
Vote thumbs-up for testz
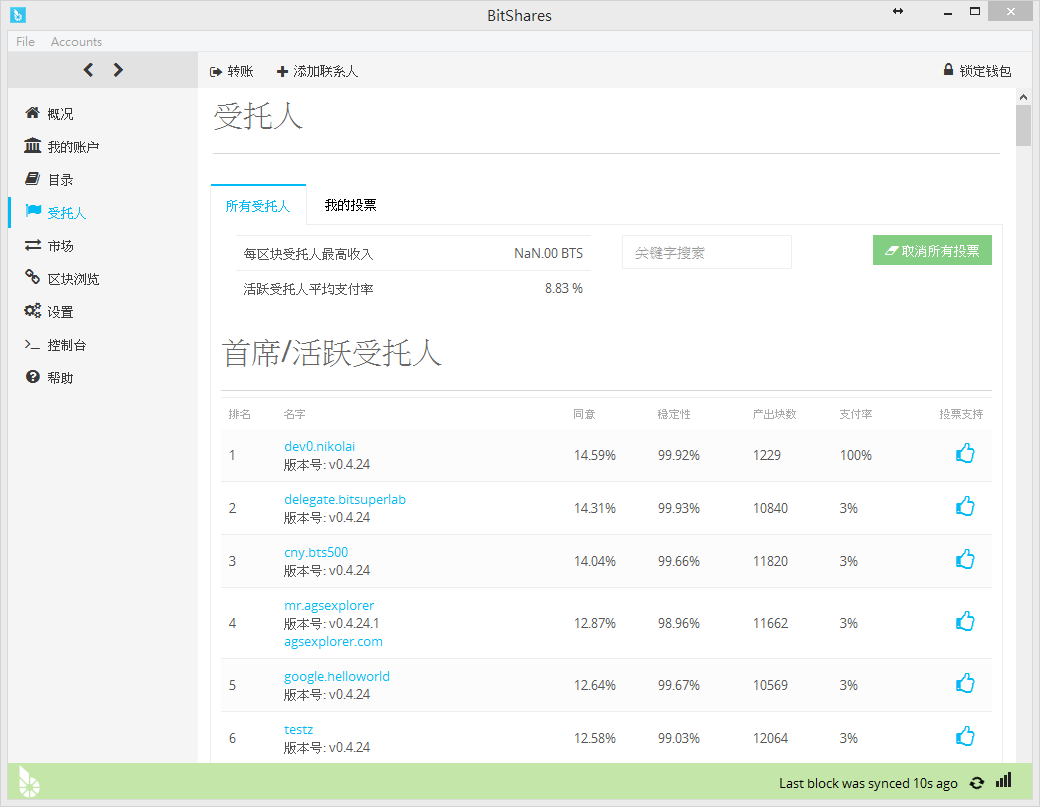tap(965, 736)
